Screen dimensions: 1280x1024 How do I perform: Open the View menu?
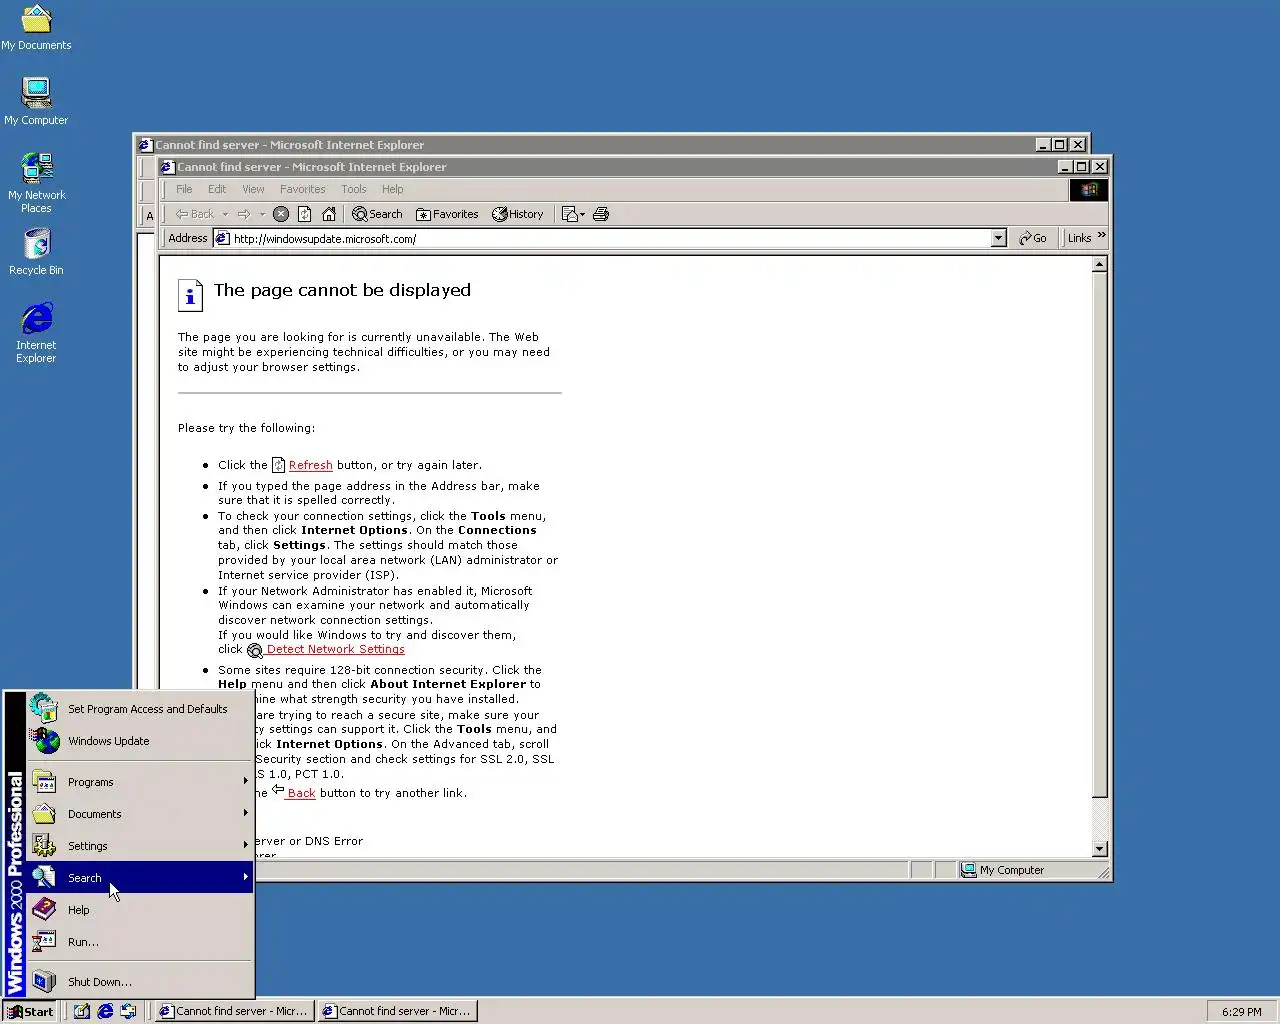click(253, 189)
